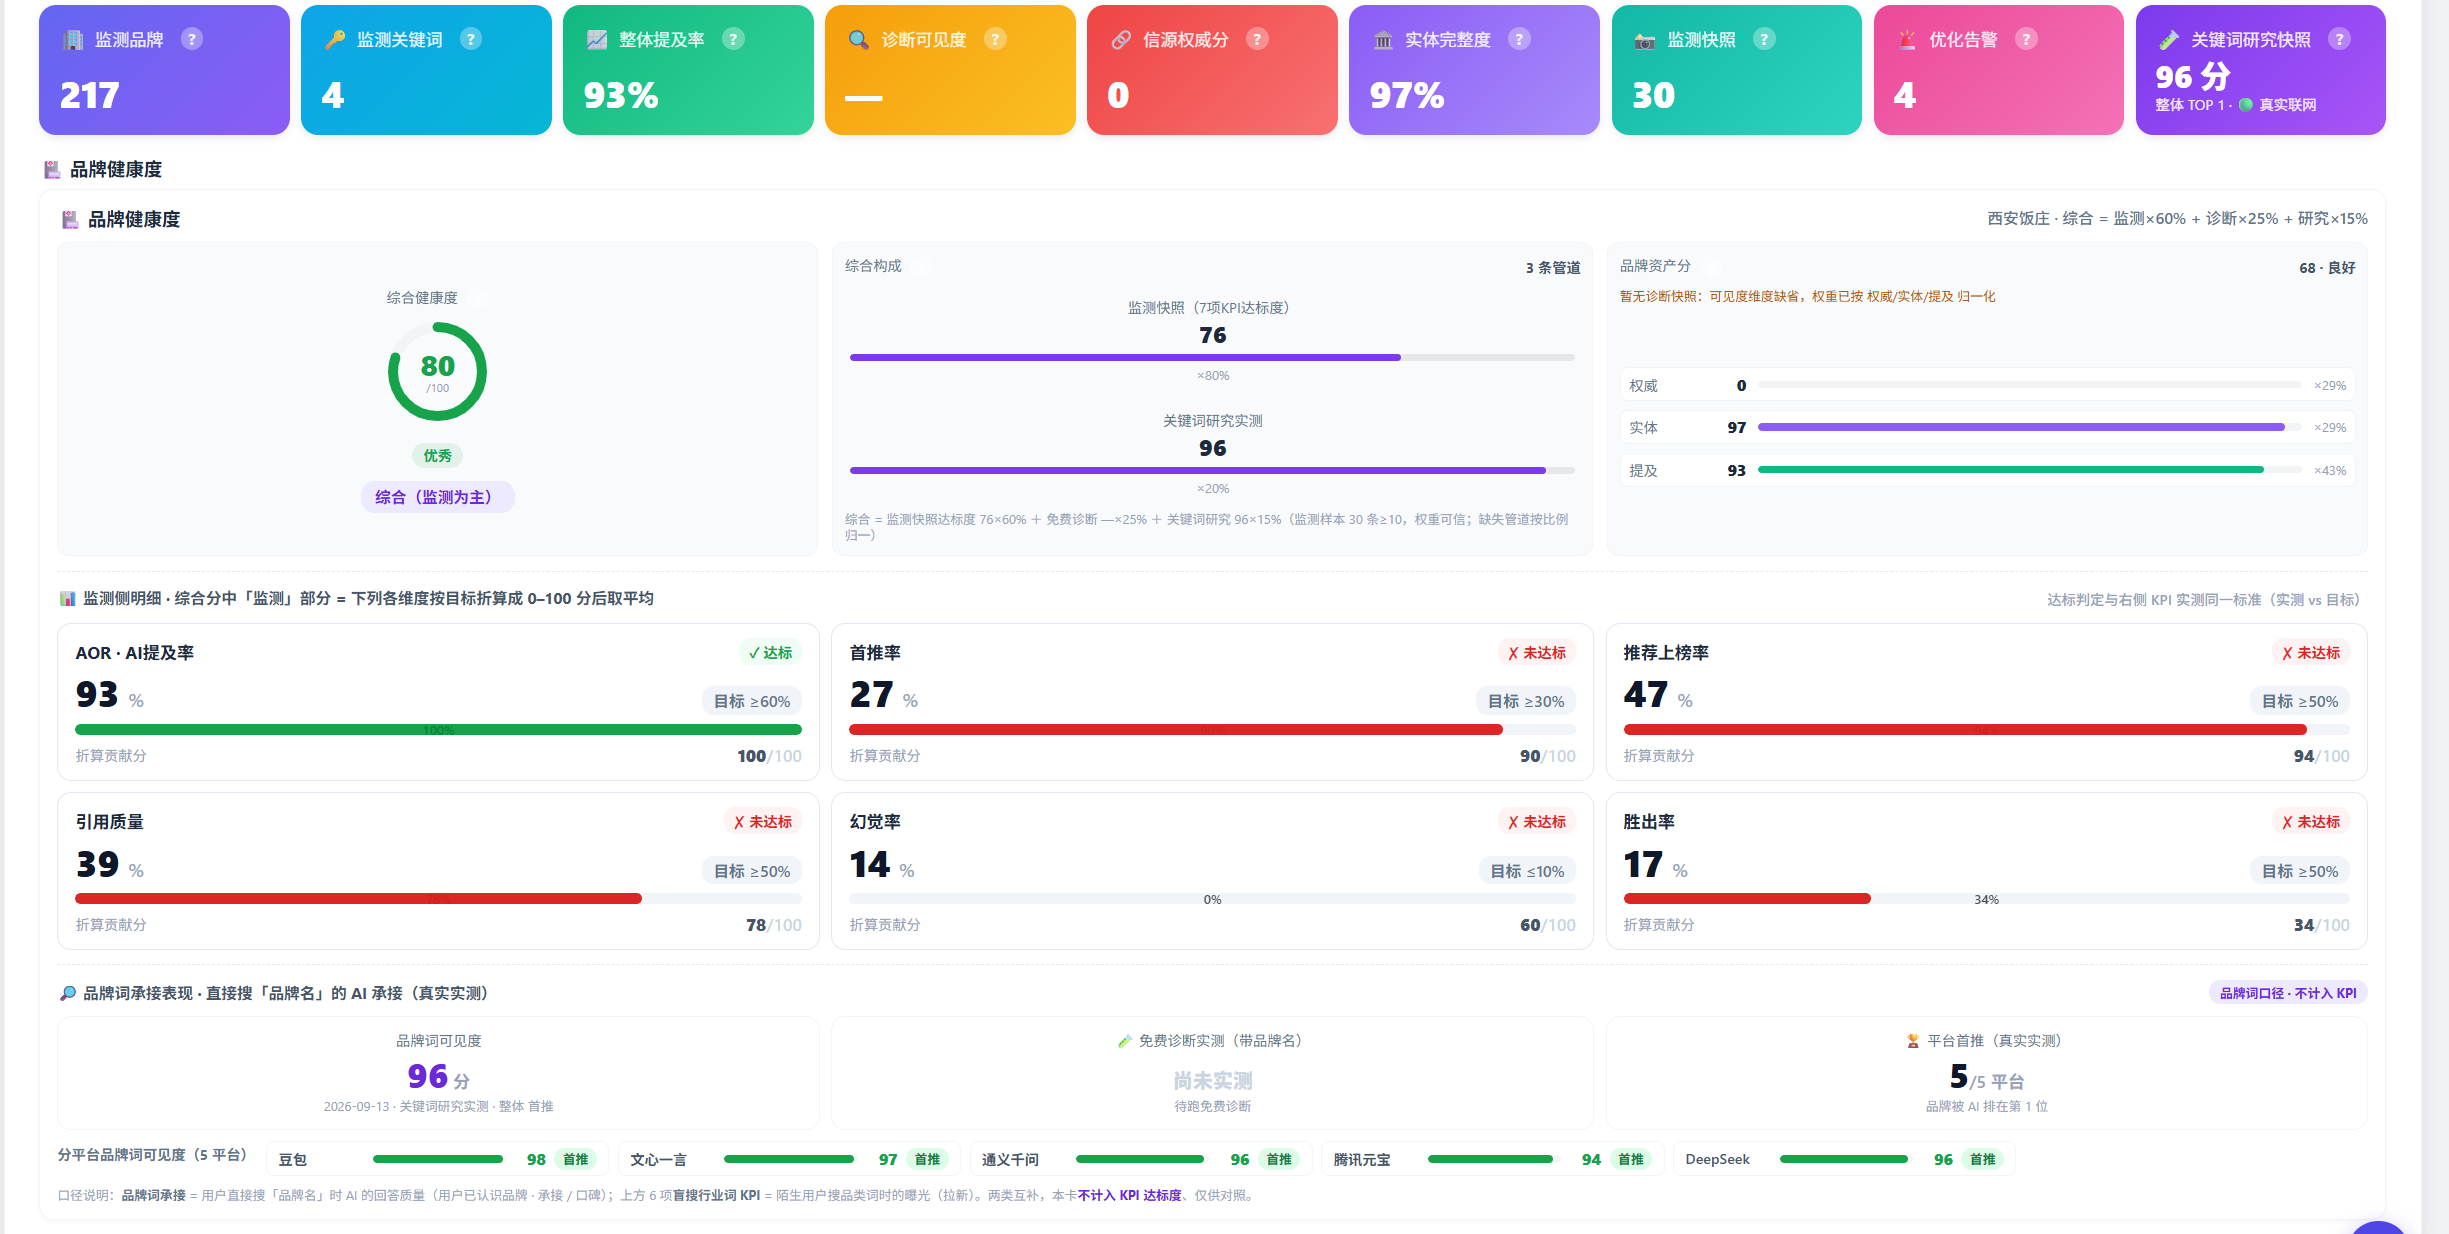Screen dimensions: 2449x1234
Task: Click the 首推 tag for 豆包
Action: point(576,1160)
